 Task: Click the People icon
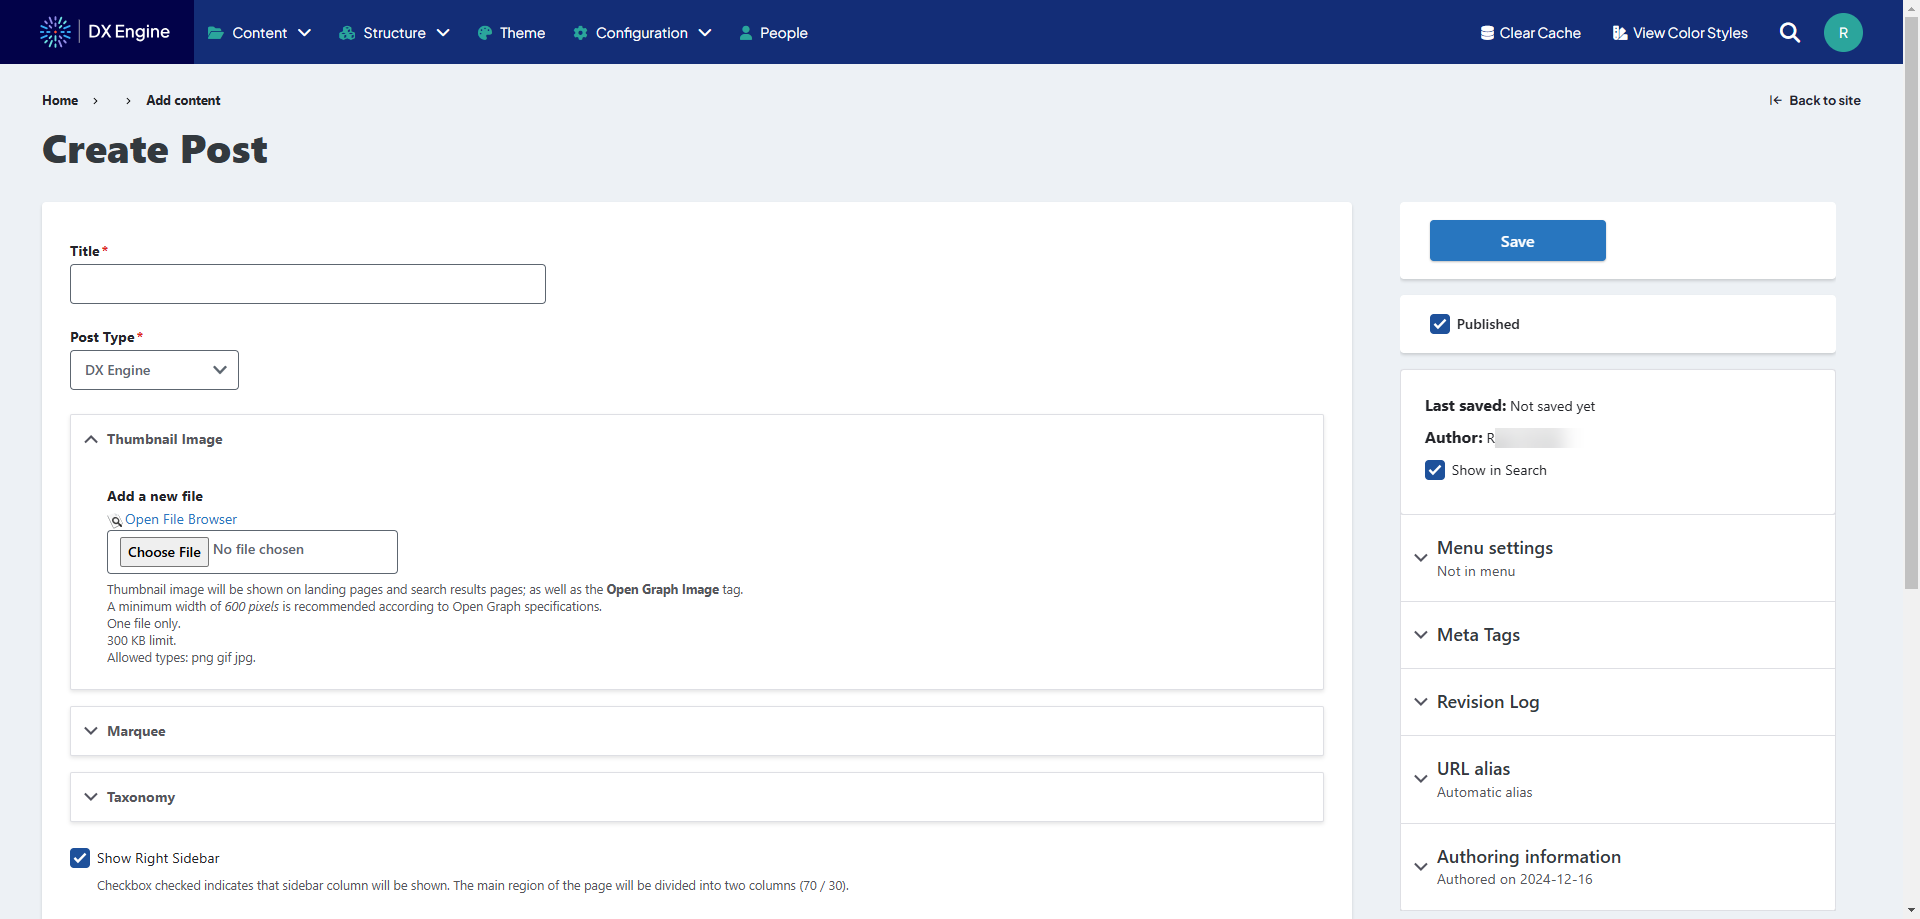point(745,33)
